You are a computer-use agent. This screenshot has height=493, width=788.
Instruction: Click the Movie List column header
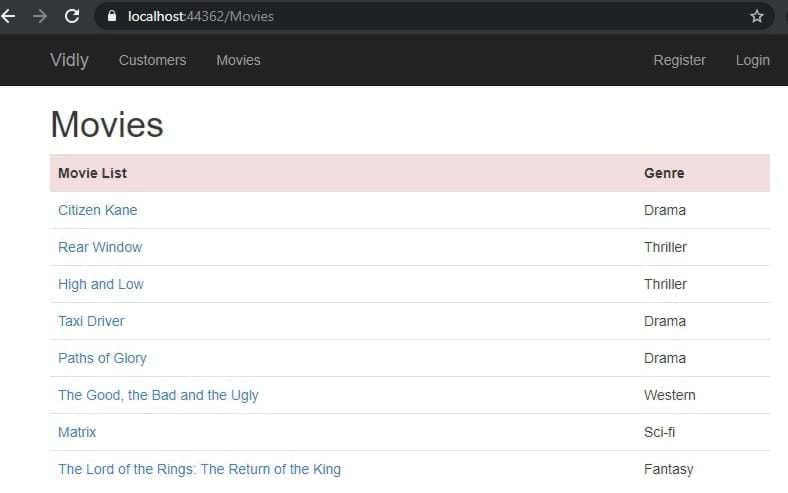pos(92,173)
